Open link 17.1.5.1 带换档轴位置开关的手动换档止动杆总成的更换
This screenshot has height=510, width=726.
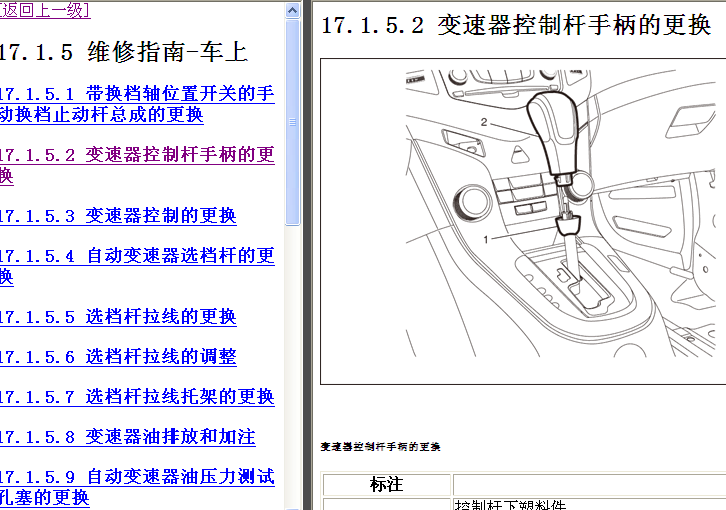click(x=137, y=104)
